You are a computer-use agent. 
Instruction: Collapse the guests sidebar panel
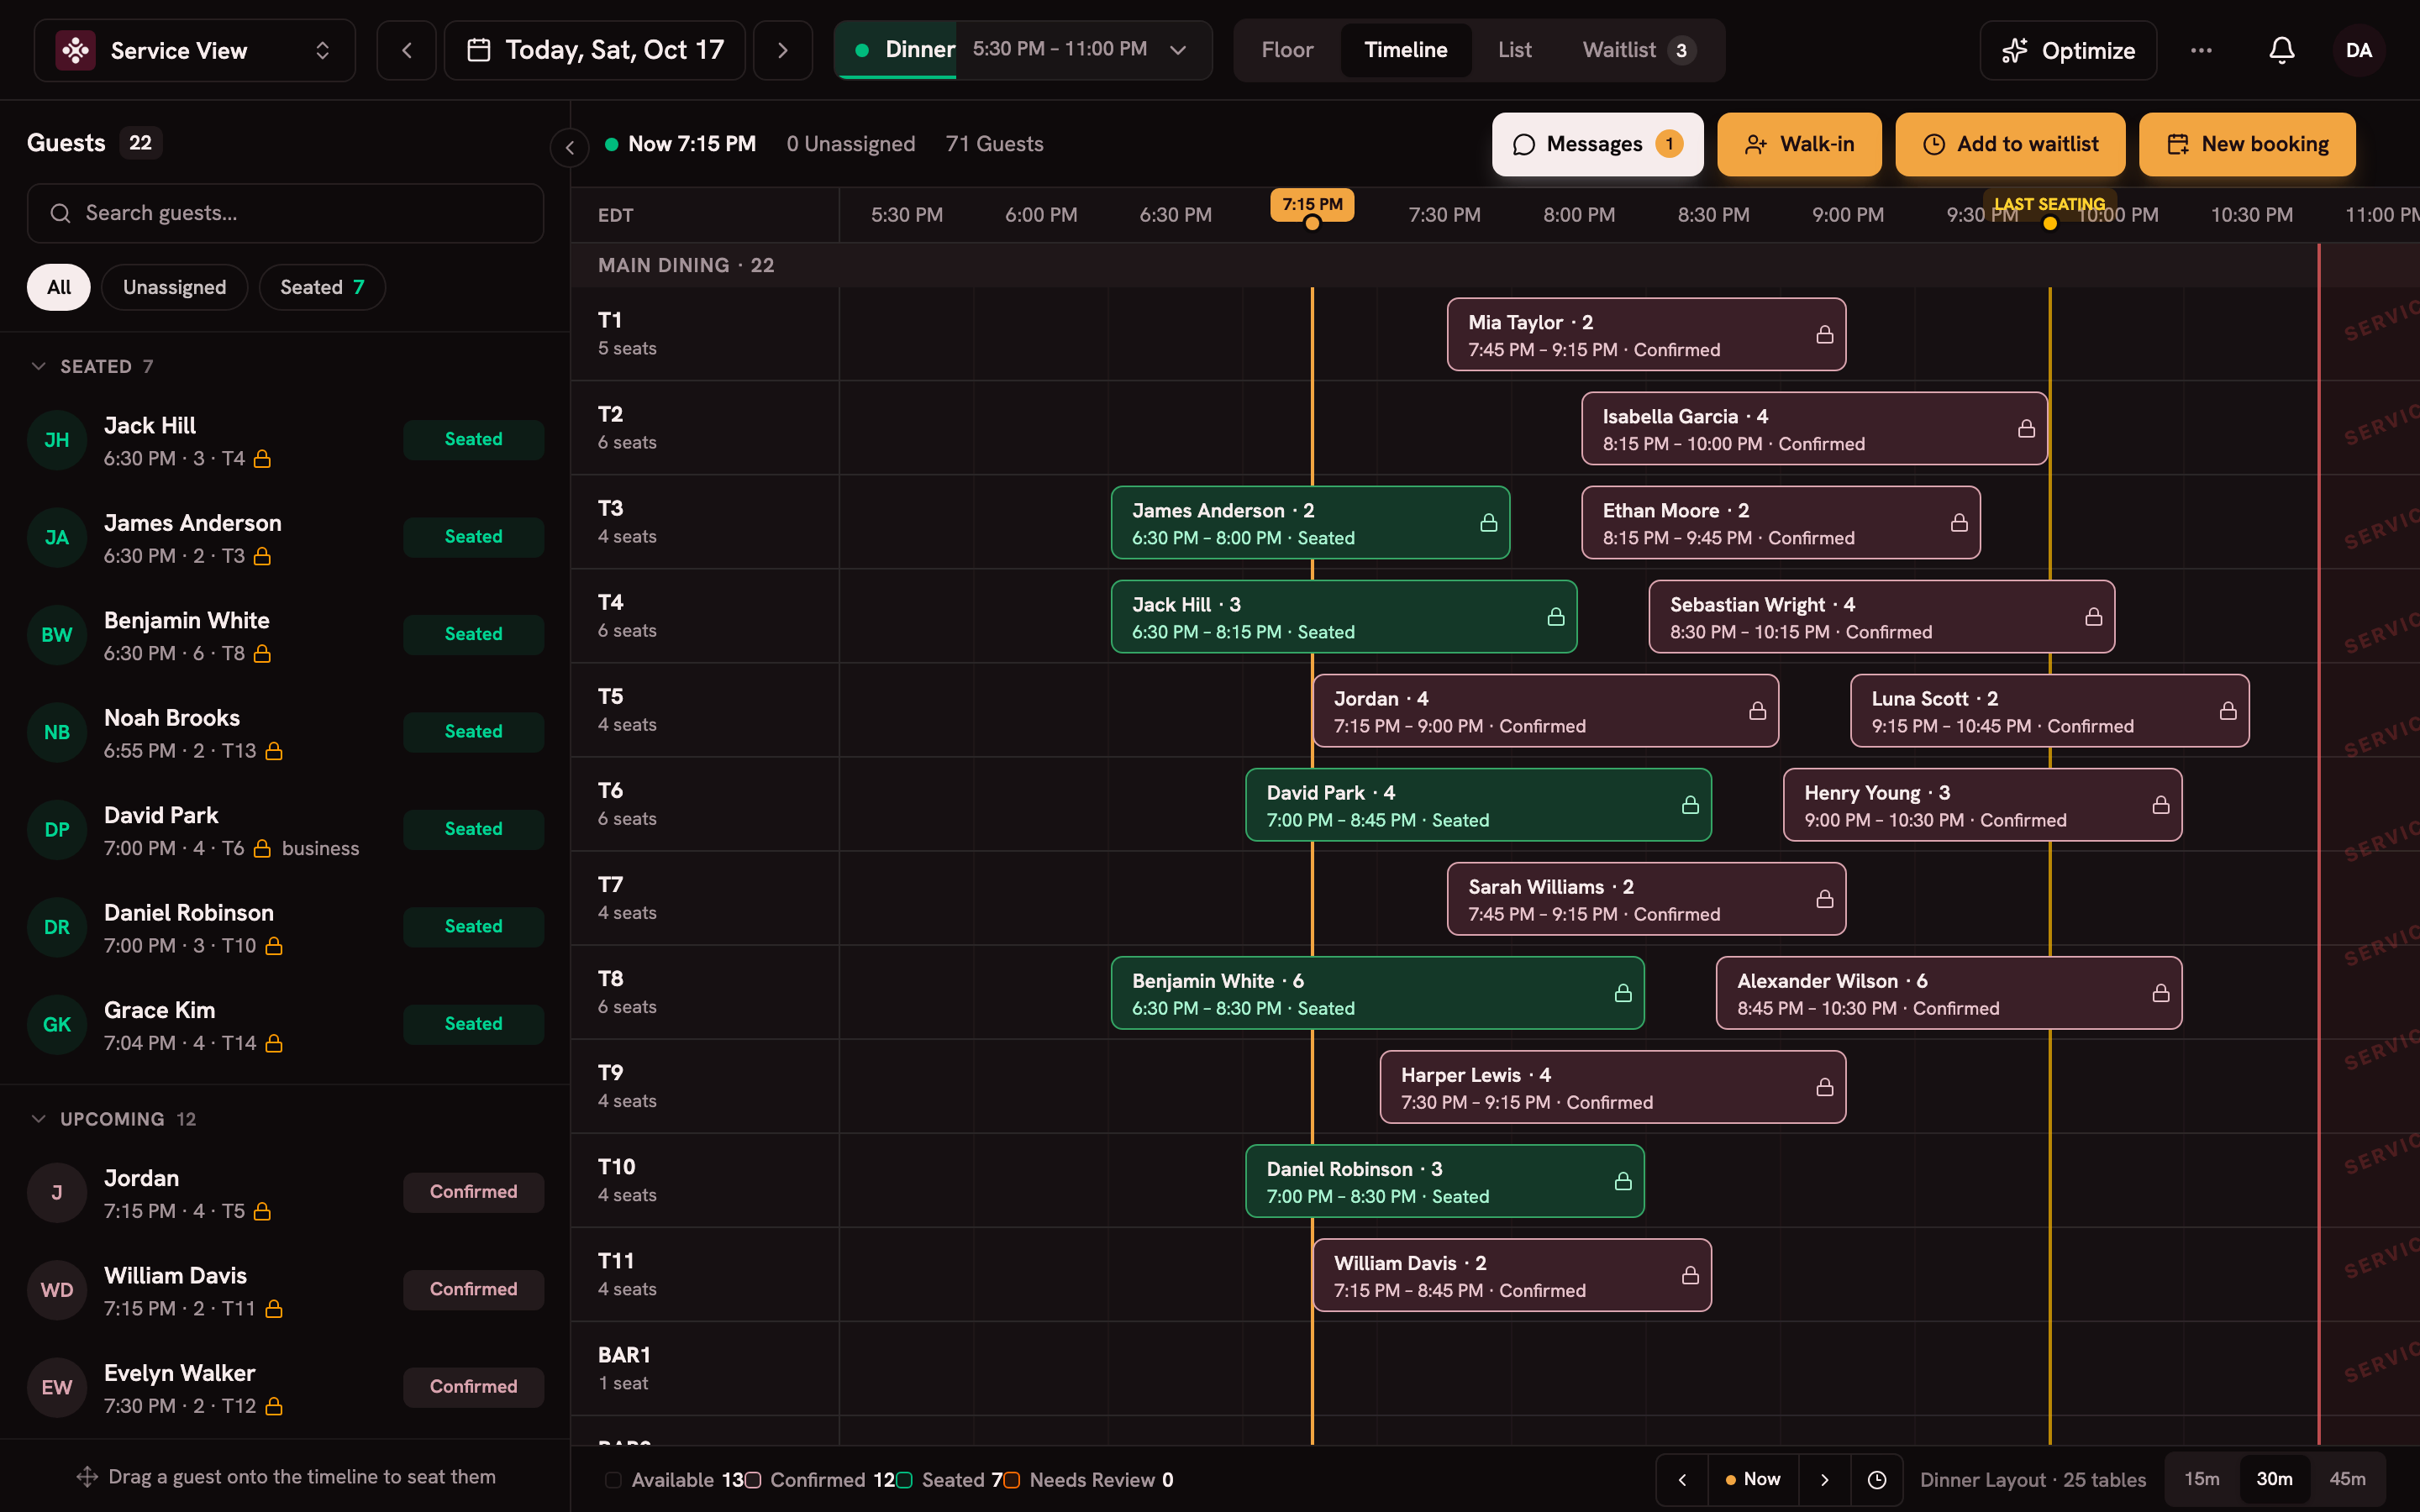coord(569,148)
